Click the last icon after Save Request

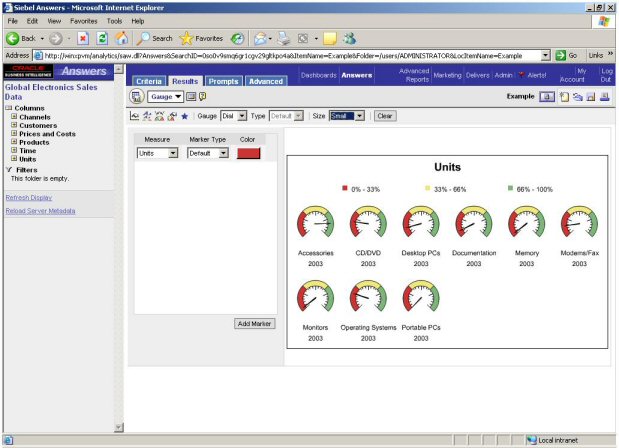(604, 96)
